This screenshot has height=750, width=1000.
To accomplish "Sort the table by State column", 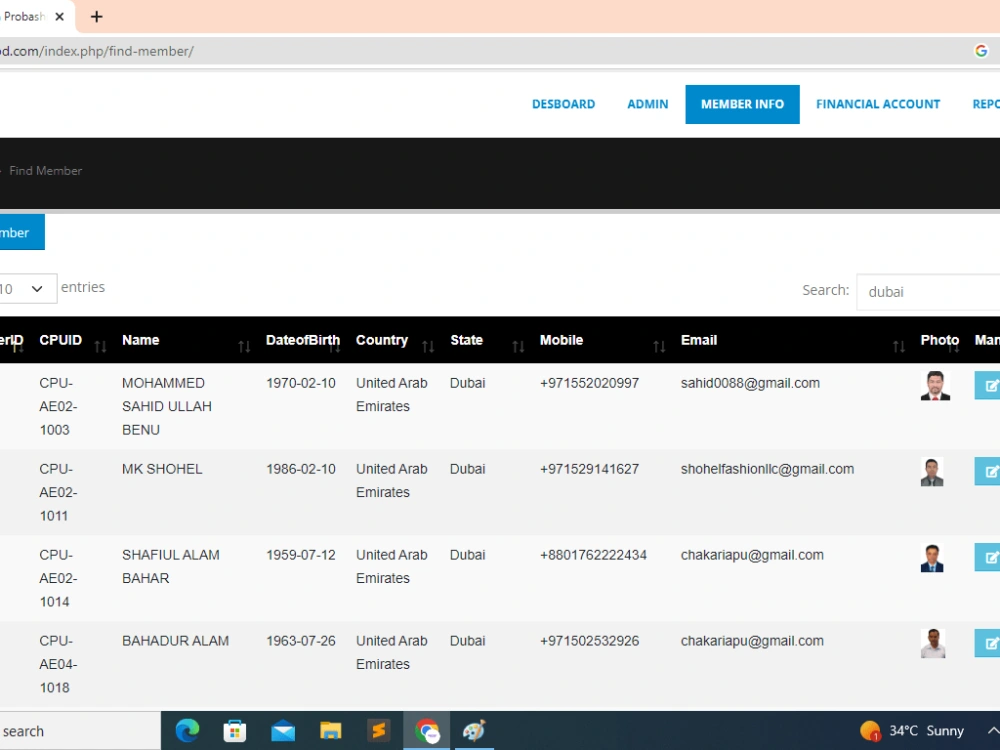I will (x=488, y=341).
